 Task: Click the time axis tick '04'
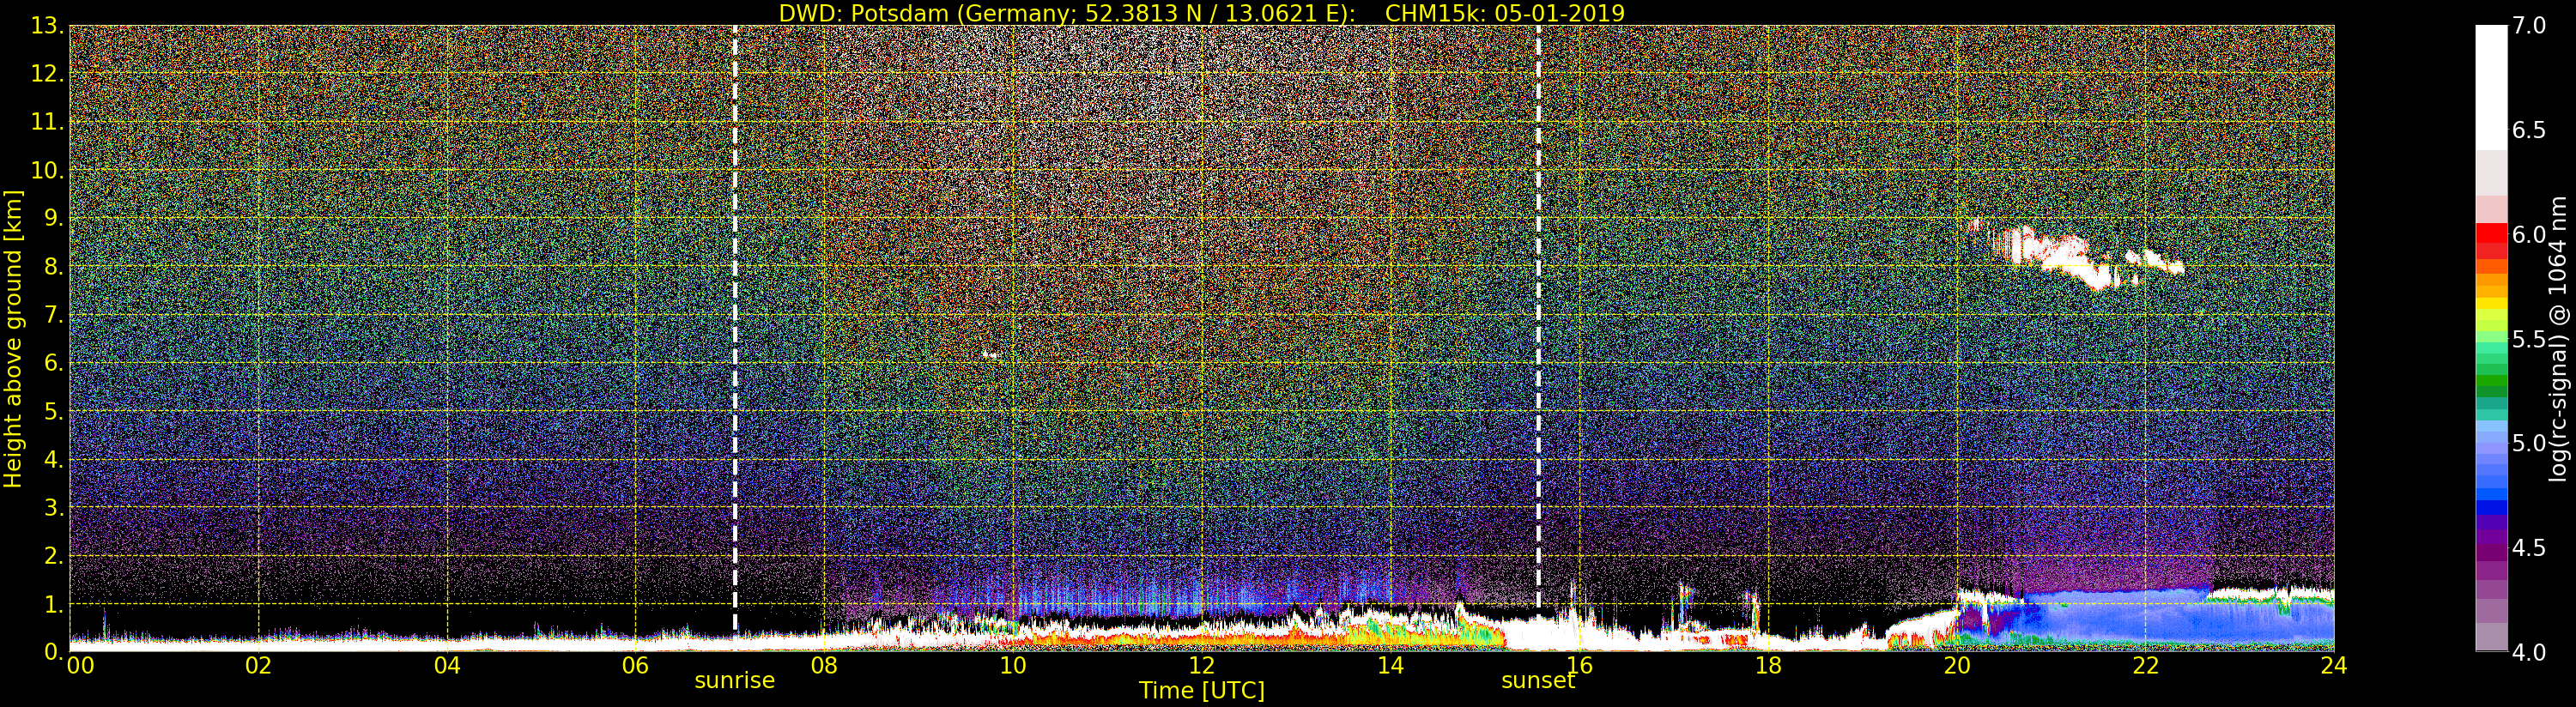pos(447,666)
